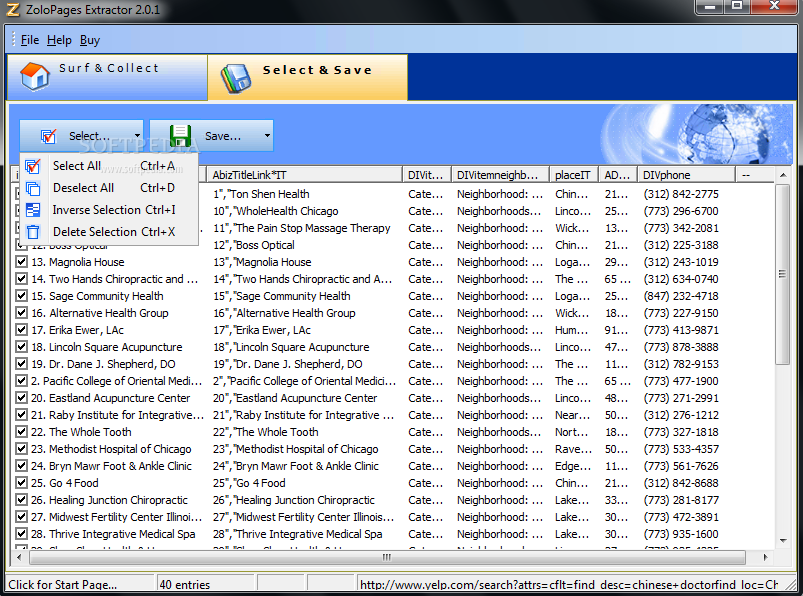Sort by placeIT column header

[573, 175]
